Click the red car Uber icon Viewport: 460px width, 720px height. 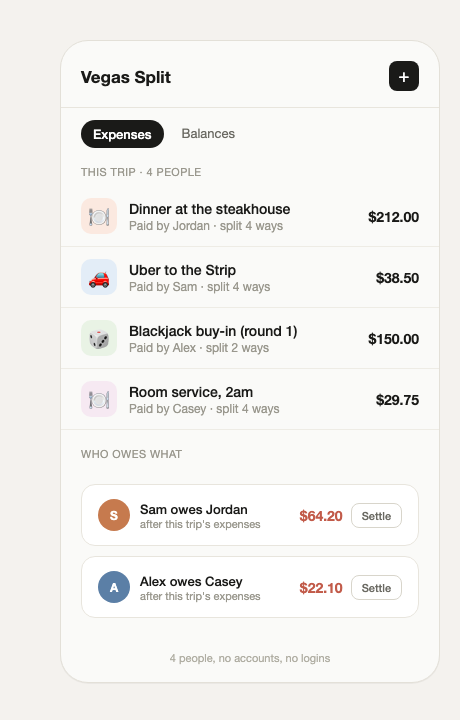pos(99,277)
